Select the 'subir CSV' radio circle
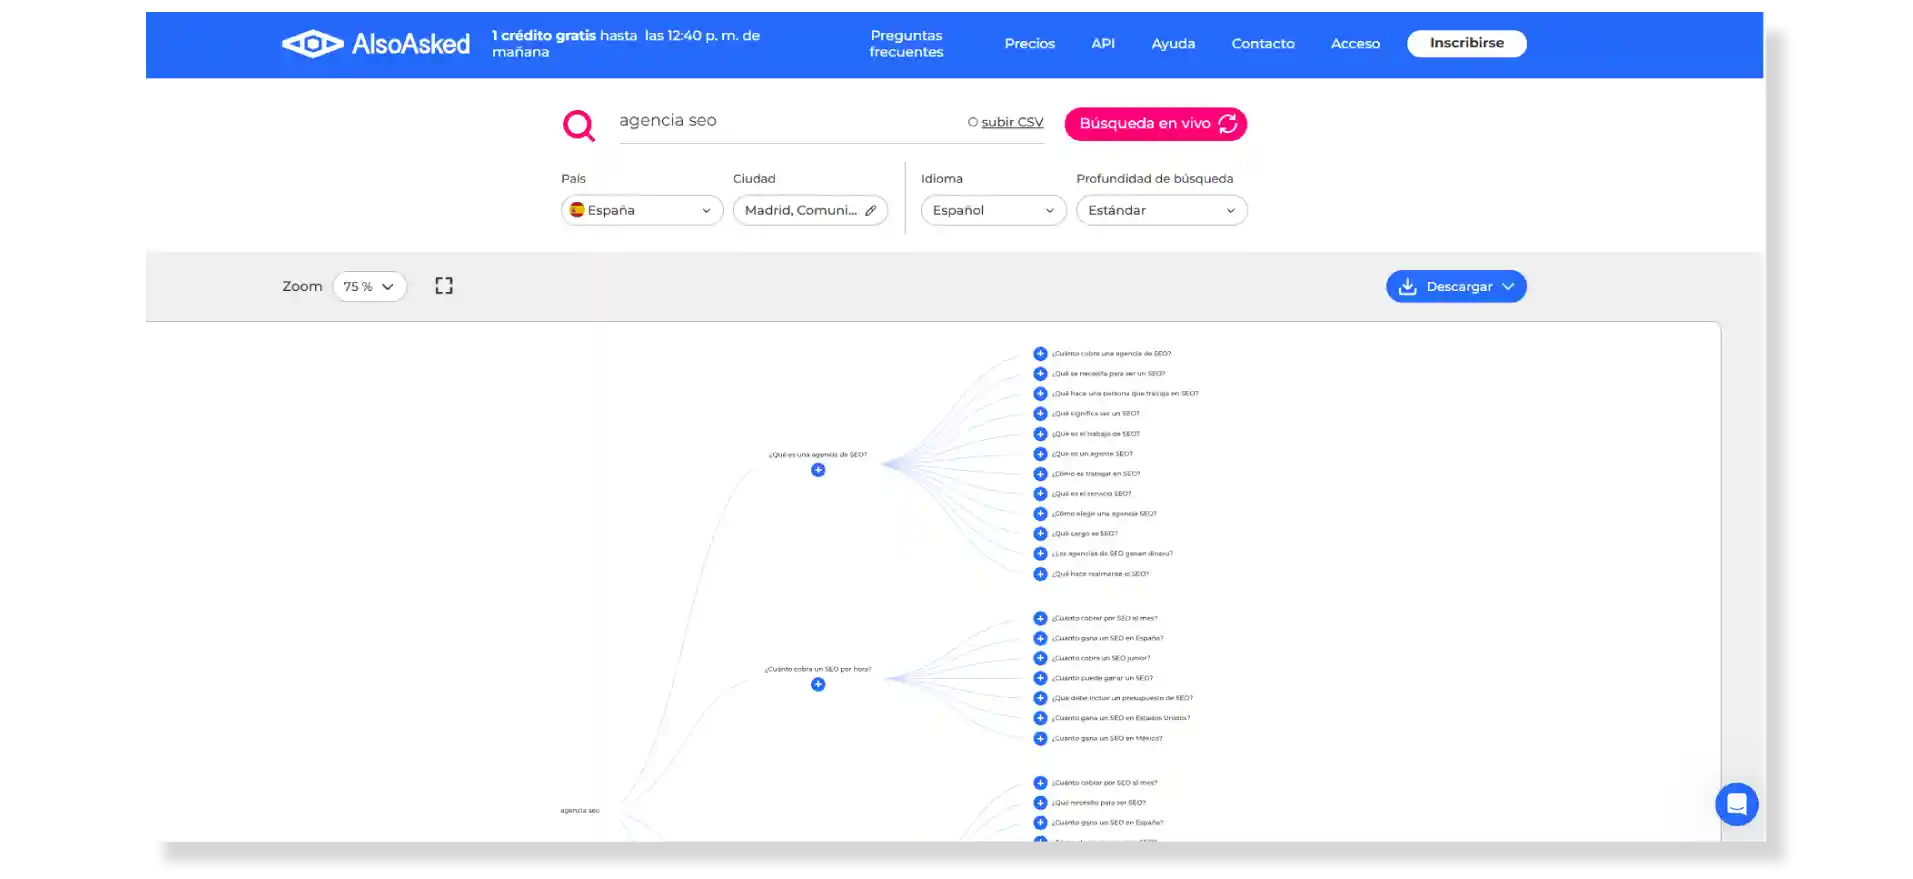 coord(972,123)
